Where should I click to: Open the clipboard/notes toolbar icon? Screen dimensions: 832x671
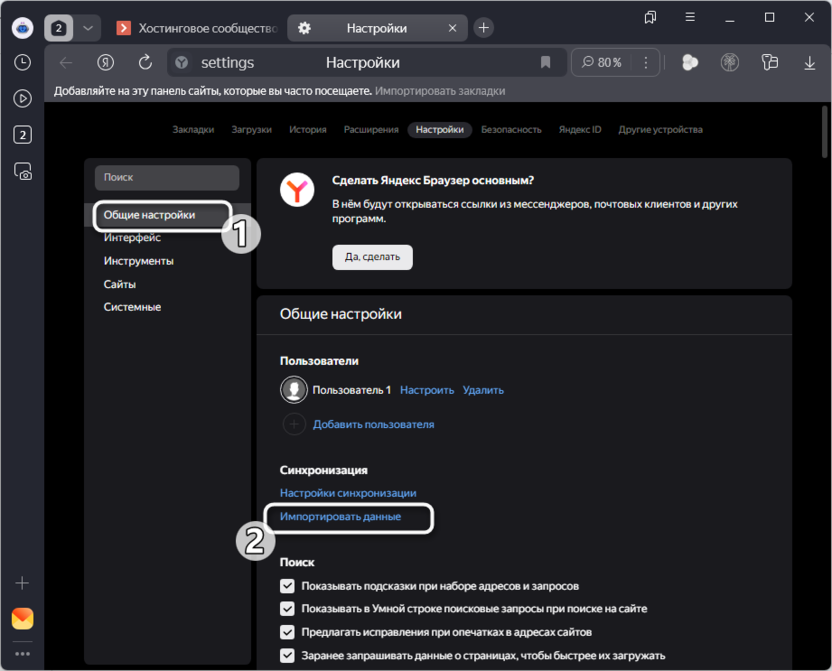coord(769,63)
